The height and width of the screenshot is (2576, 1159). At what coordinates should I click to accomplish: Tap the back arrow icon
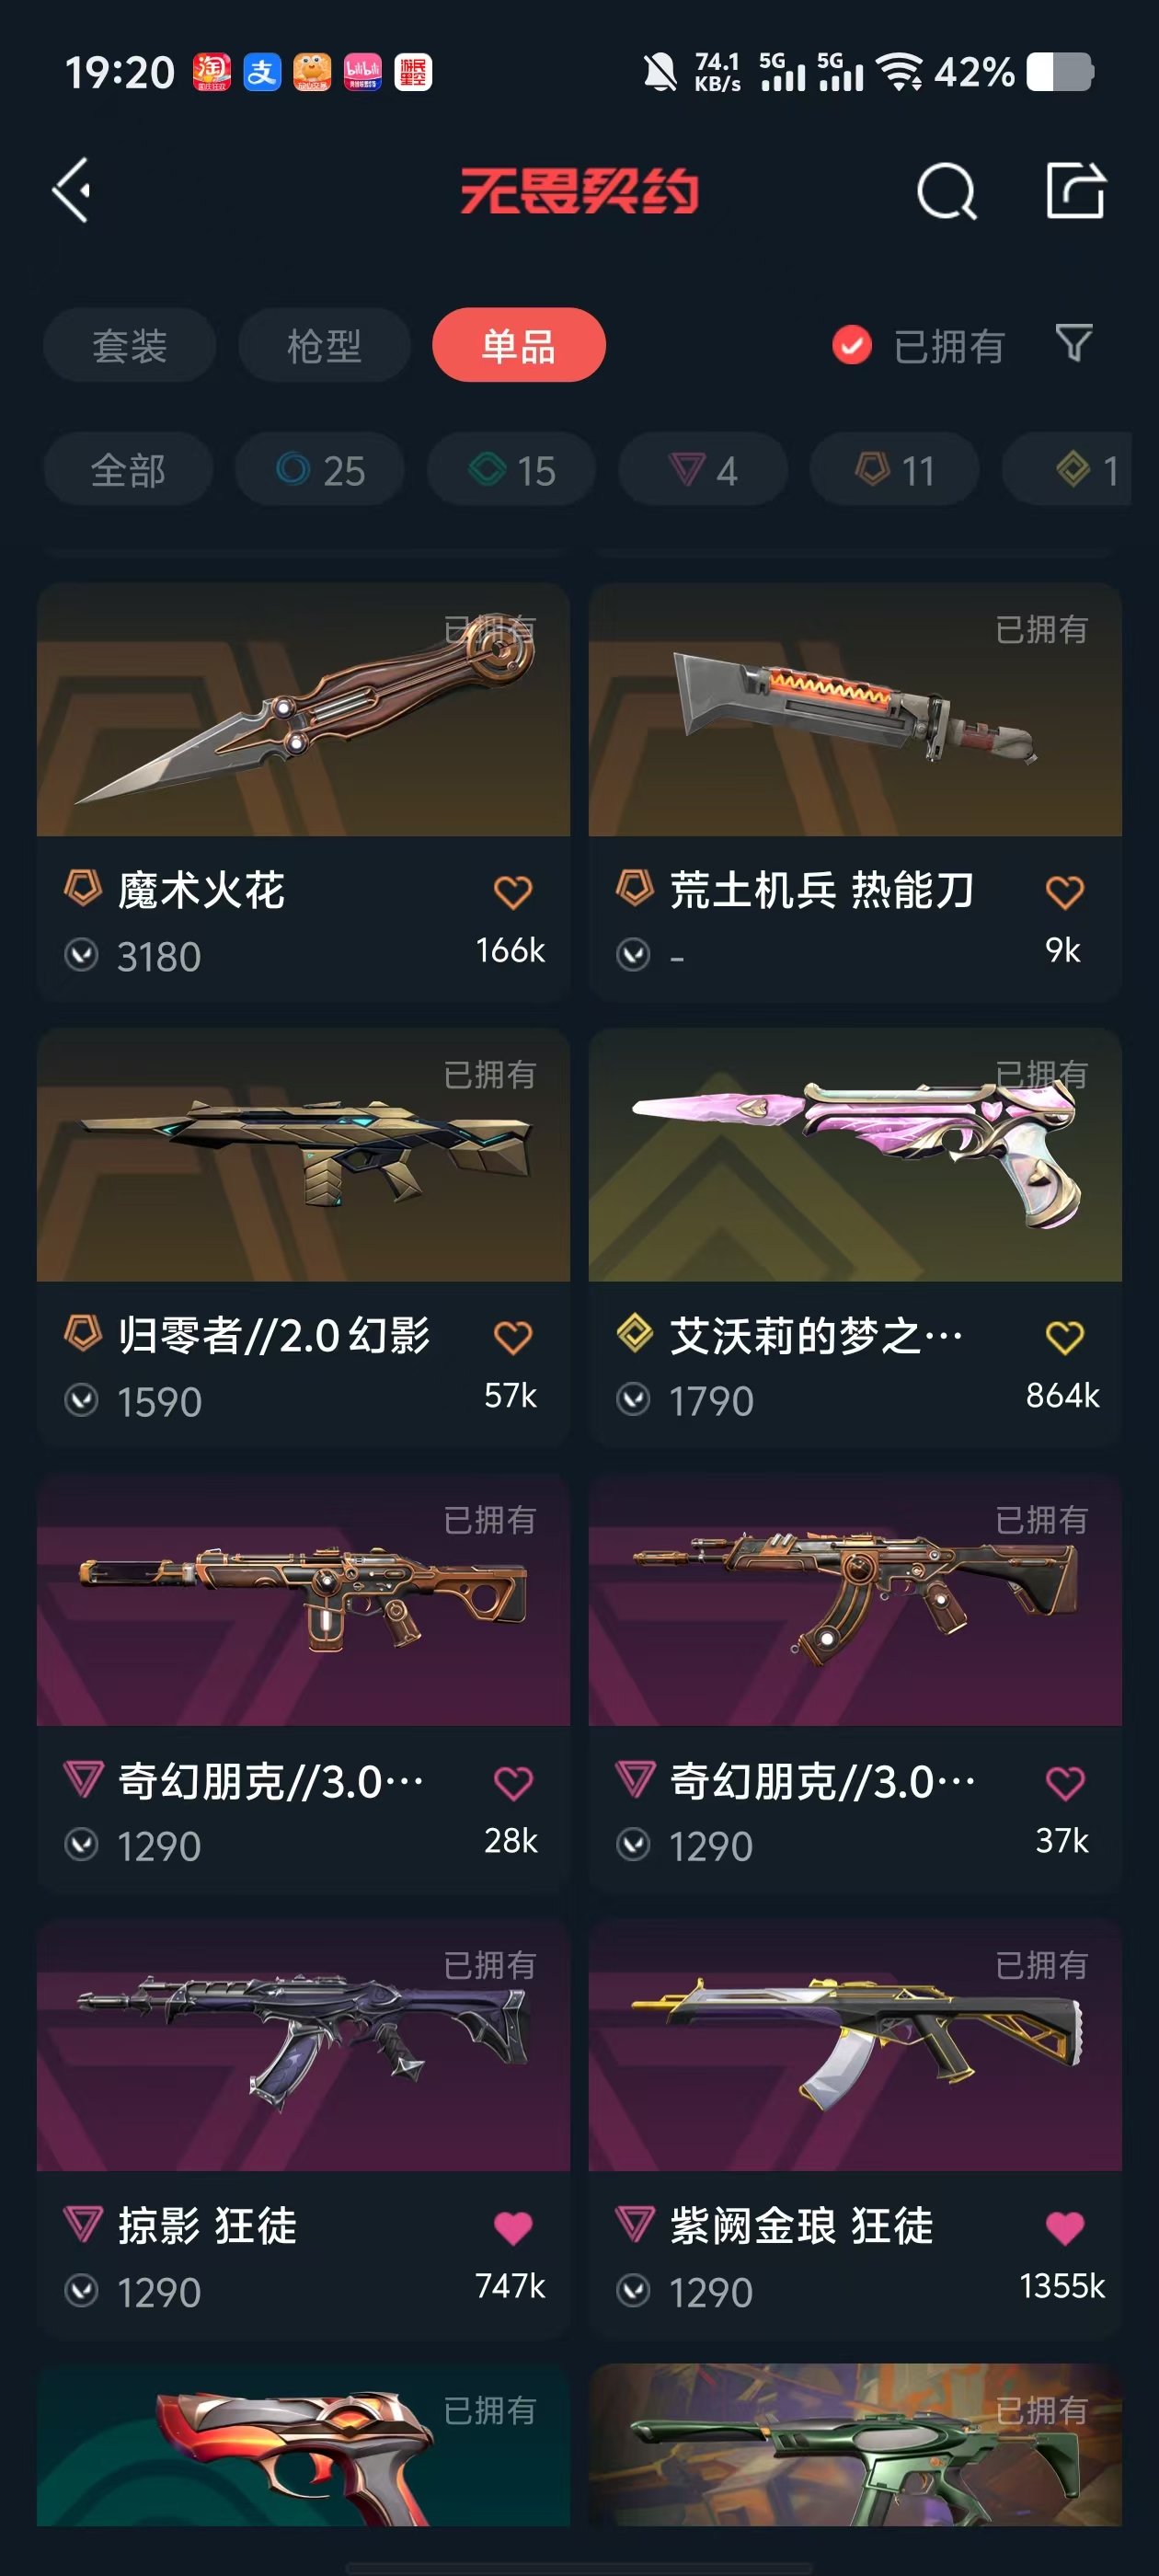point(72,190)
